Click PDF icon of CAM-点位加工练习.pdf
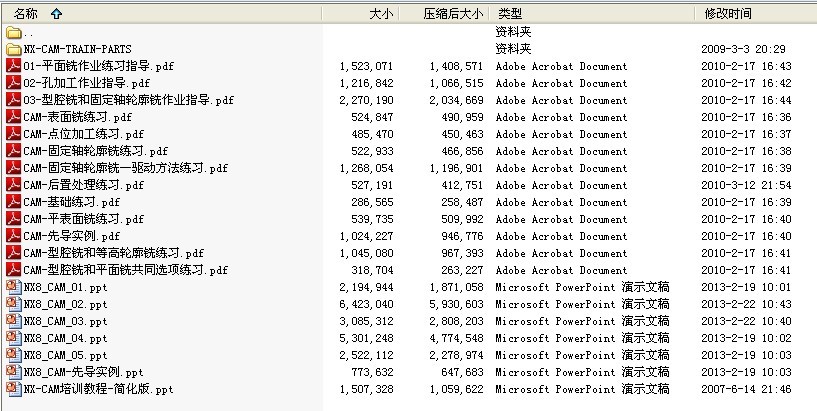Screen dimensions: 817x411 [x=14, y=134]
